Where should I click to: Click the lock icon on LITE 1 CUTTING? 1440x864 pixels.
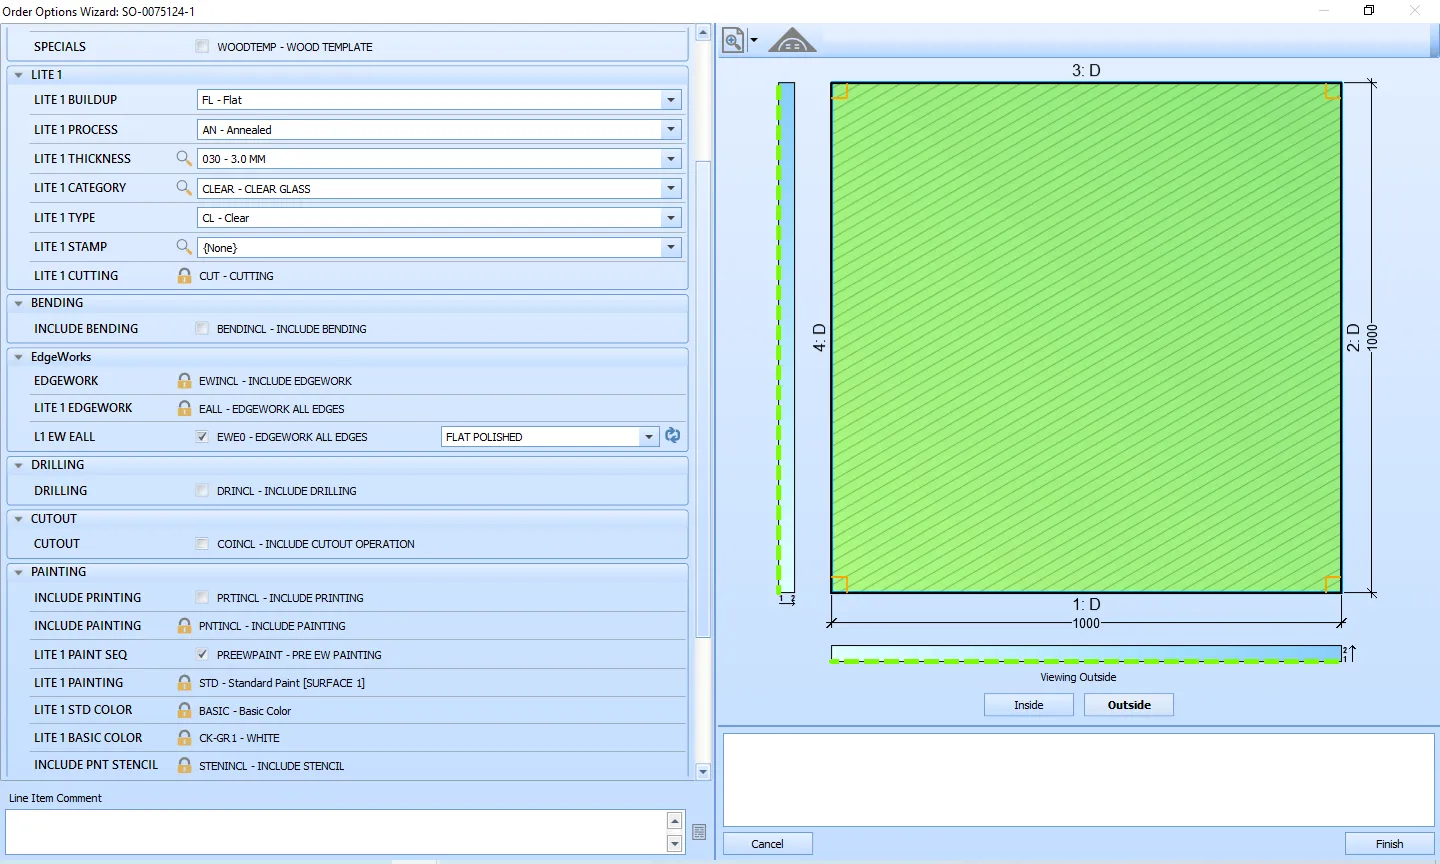point(184,275)
